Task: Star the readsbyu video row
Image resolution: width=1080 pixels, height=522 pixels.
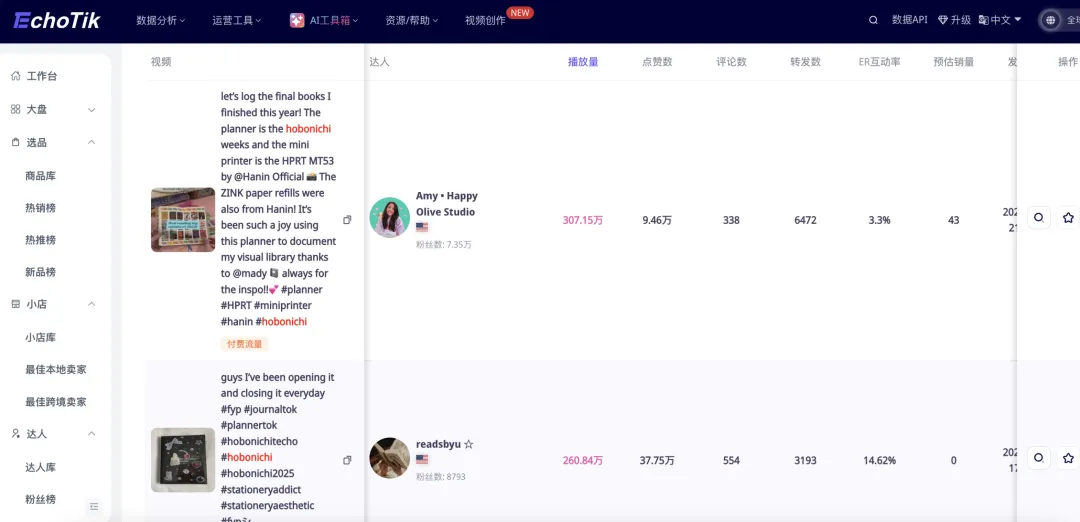Action: pos(1068,458)
